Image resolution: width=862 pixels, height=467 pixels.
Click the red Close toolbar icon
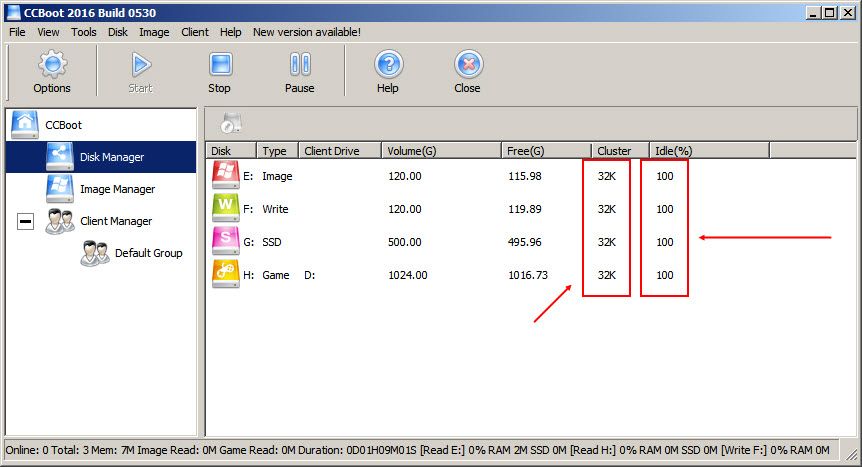point(468,64)
